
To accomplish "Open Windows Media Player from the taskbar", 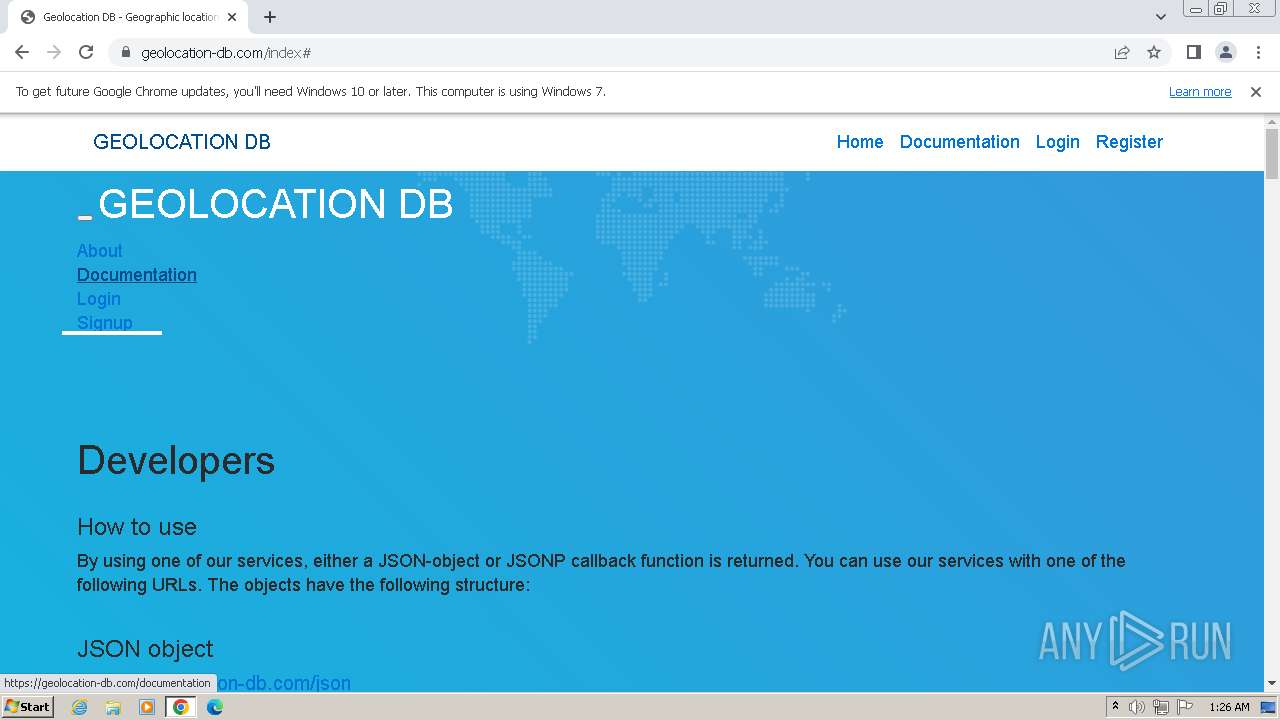I will (147, 707).
